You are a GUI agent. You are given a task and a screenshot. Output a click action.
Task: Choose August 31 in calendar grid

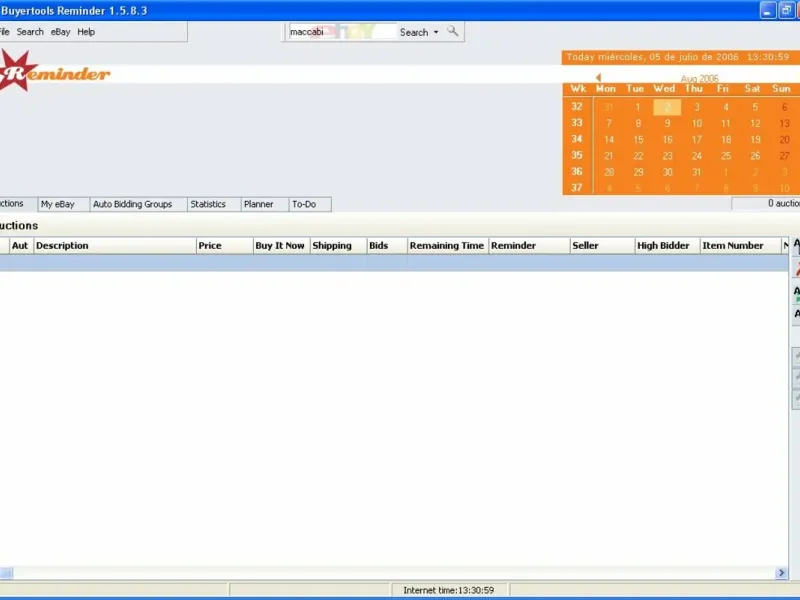[x=696, y=172]
